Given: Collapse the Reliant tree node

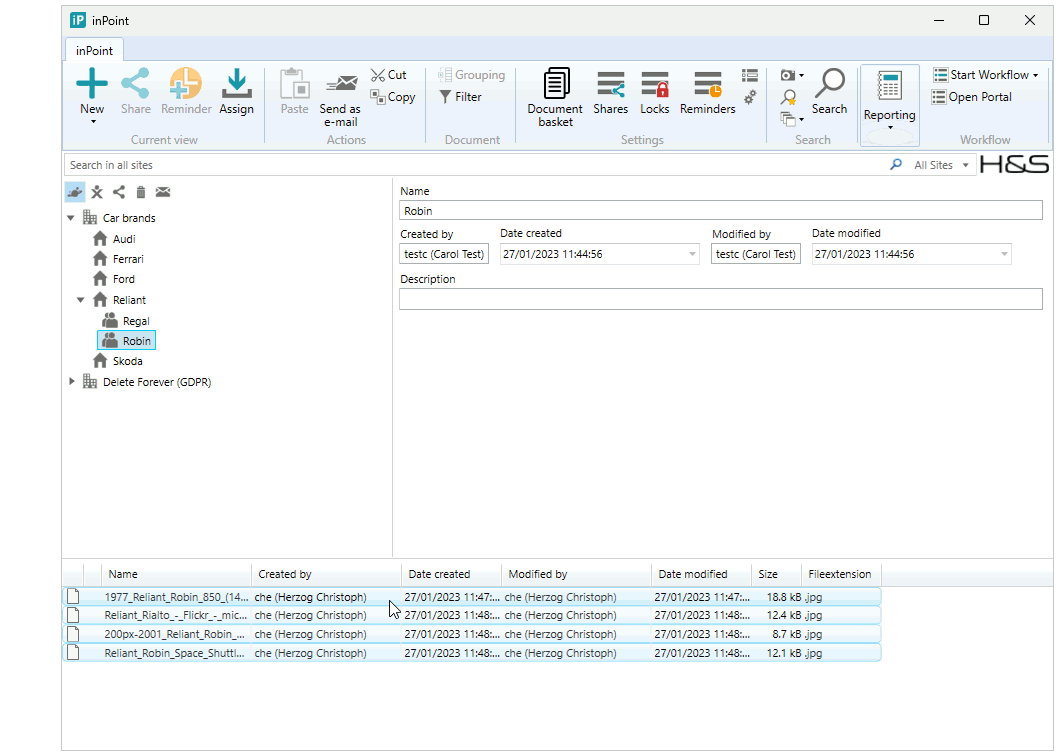Looking at the screenshot, I should pos(81,300).
